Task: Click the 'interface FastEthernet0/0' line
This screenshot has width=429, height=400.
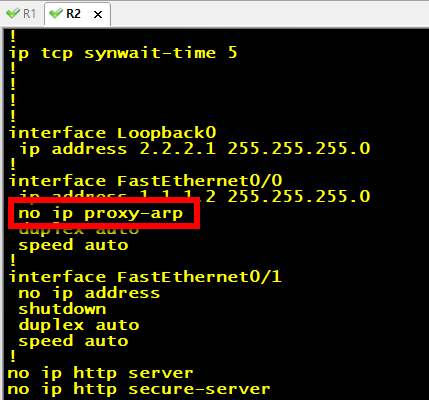Action: pos(145,181)
